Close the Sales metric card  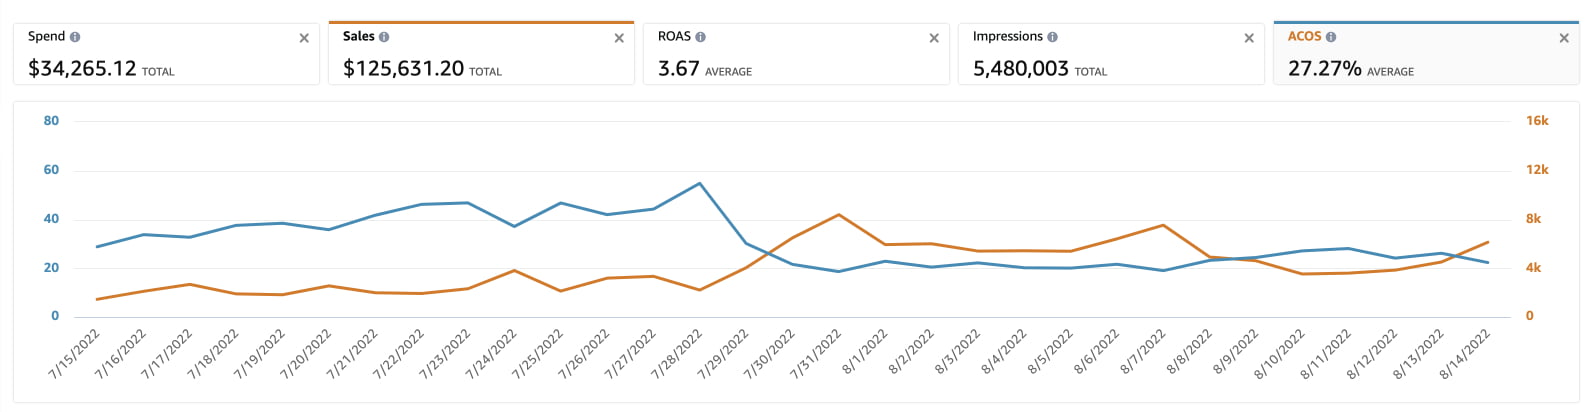pos(619,38)
